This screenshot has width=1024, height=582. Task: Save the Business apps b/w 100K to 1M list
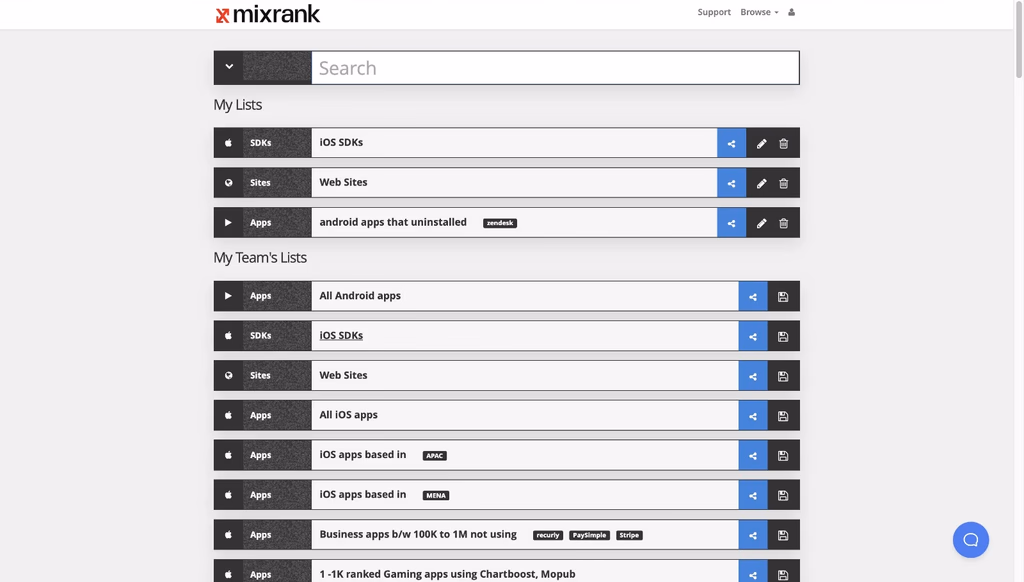click(x=783, y=536)
